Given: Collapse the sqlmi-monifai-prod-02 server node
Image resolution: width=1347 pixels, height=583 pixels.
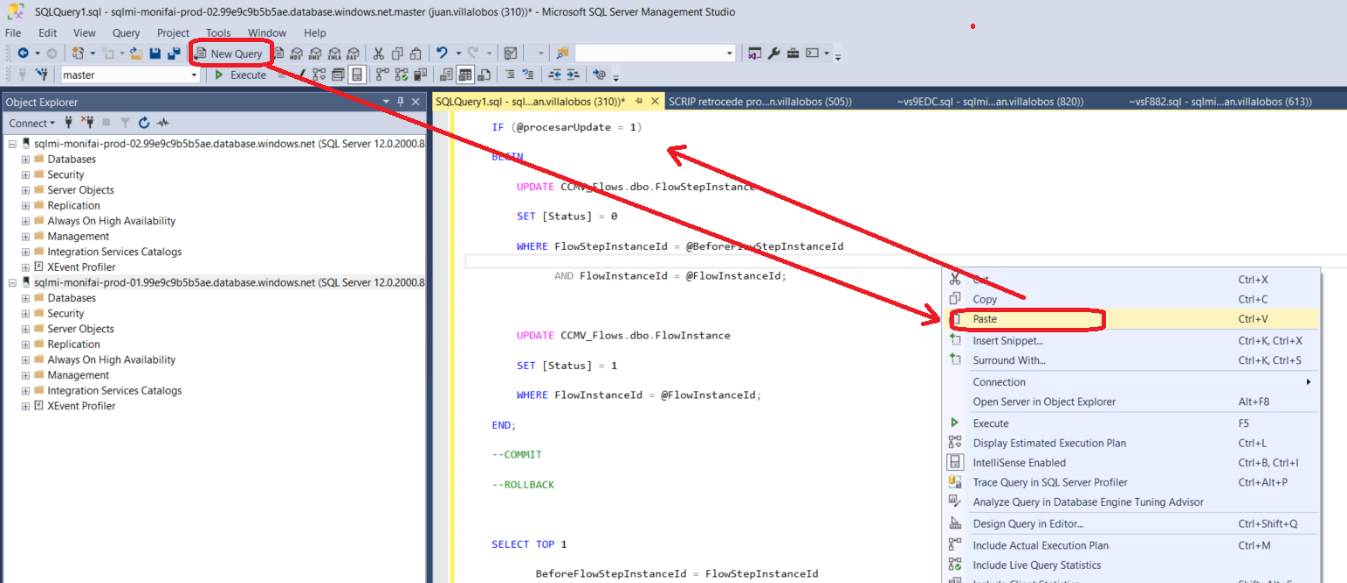Looking at the screenshot, I should coord(11,144).
